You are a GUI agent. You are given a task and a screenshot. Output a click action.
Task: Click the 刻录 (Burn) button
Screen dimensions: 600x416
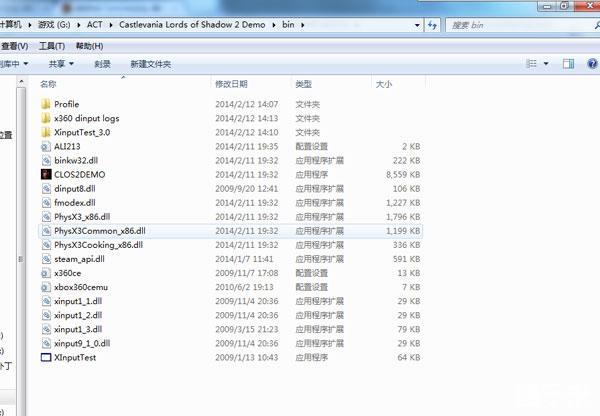102,64
